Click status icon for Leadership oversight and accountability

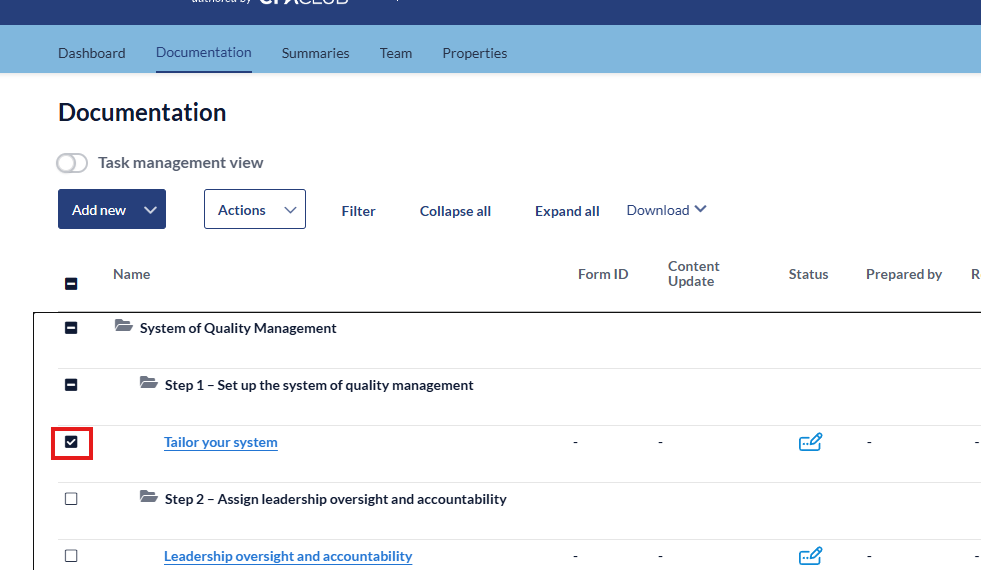(x=810, y=556)
